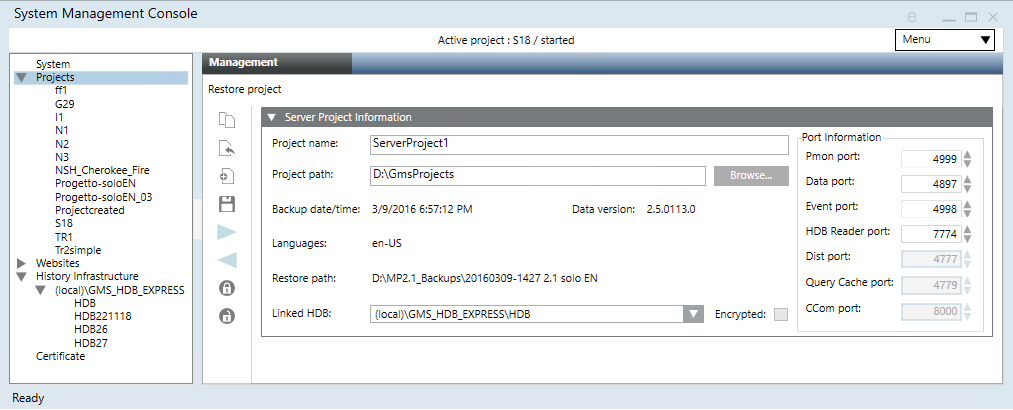
Task: Click the restore project icon
Action: 227,149
